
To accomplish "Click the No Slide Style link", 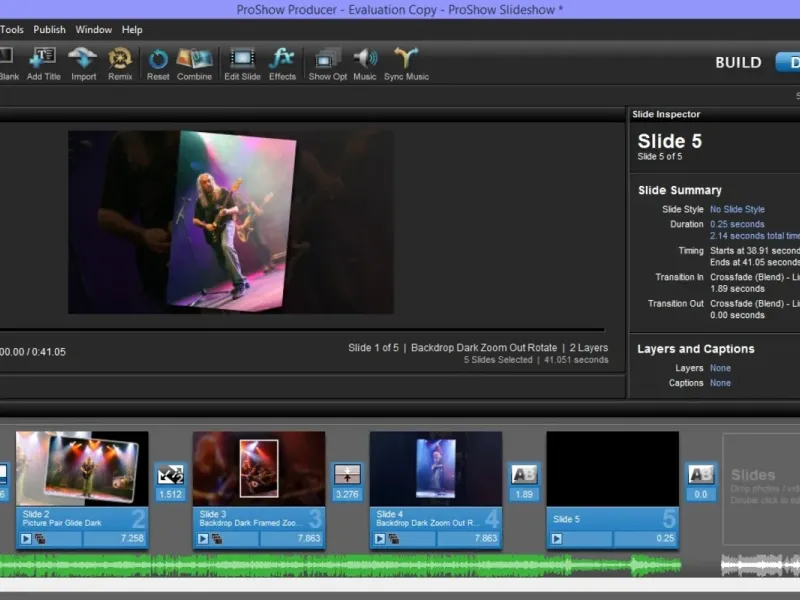I will tap(737, 210).
